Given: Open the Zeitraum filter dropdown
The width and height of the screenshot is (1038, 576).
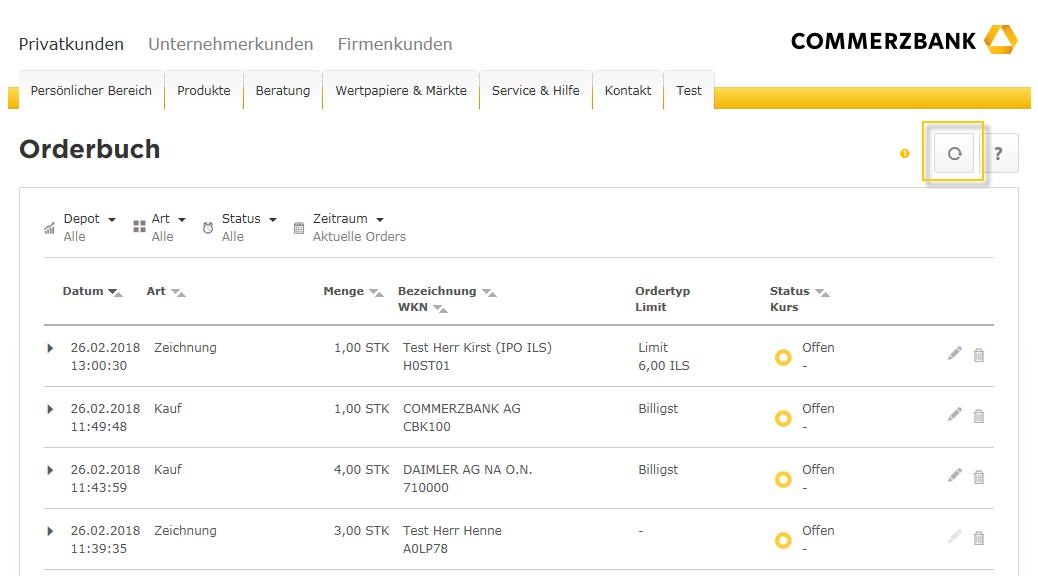Looking at the screenshot, I should point(348,219).
